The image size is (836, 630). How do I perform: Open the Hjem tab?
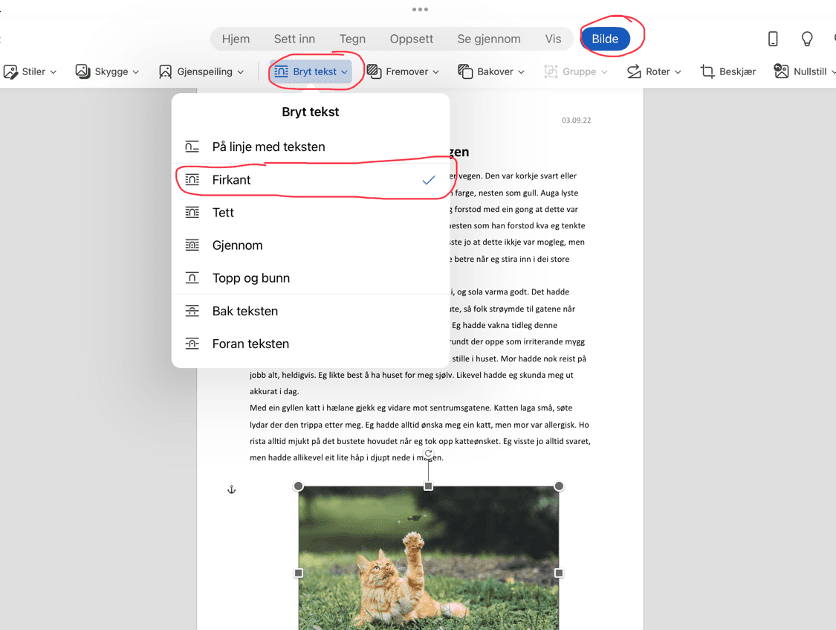coord(236,39)
